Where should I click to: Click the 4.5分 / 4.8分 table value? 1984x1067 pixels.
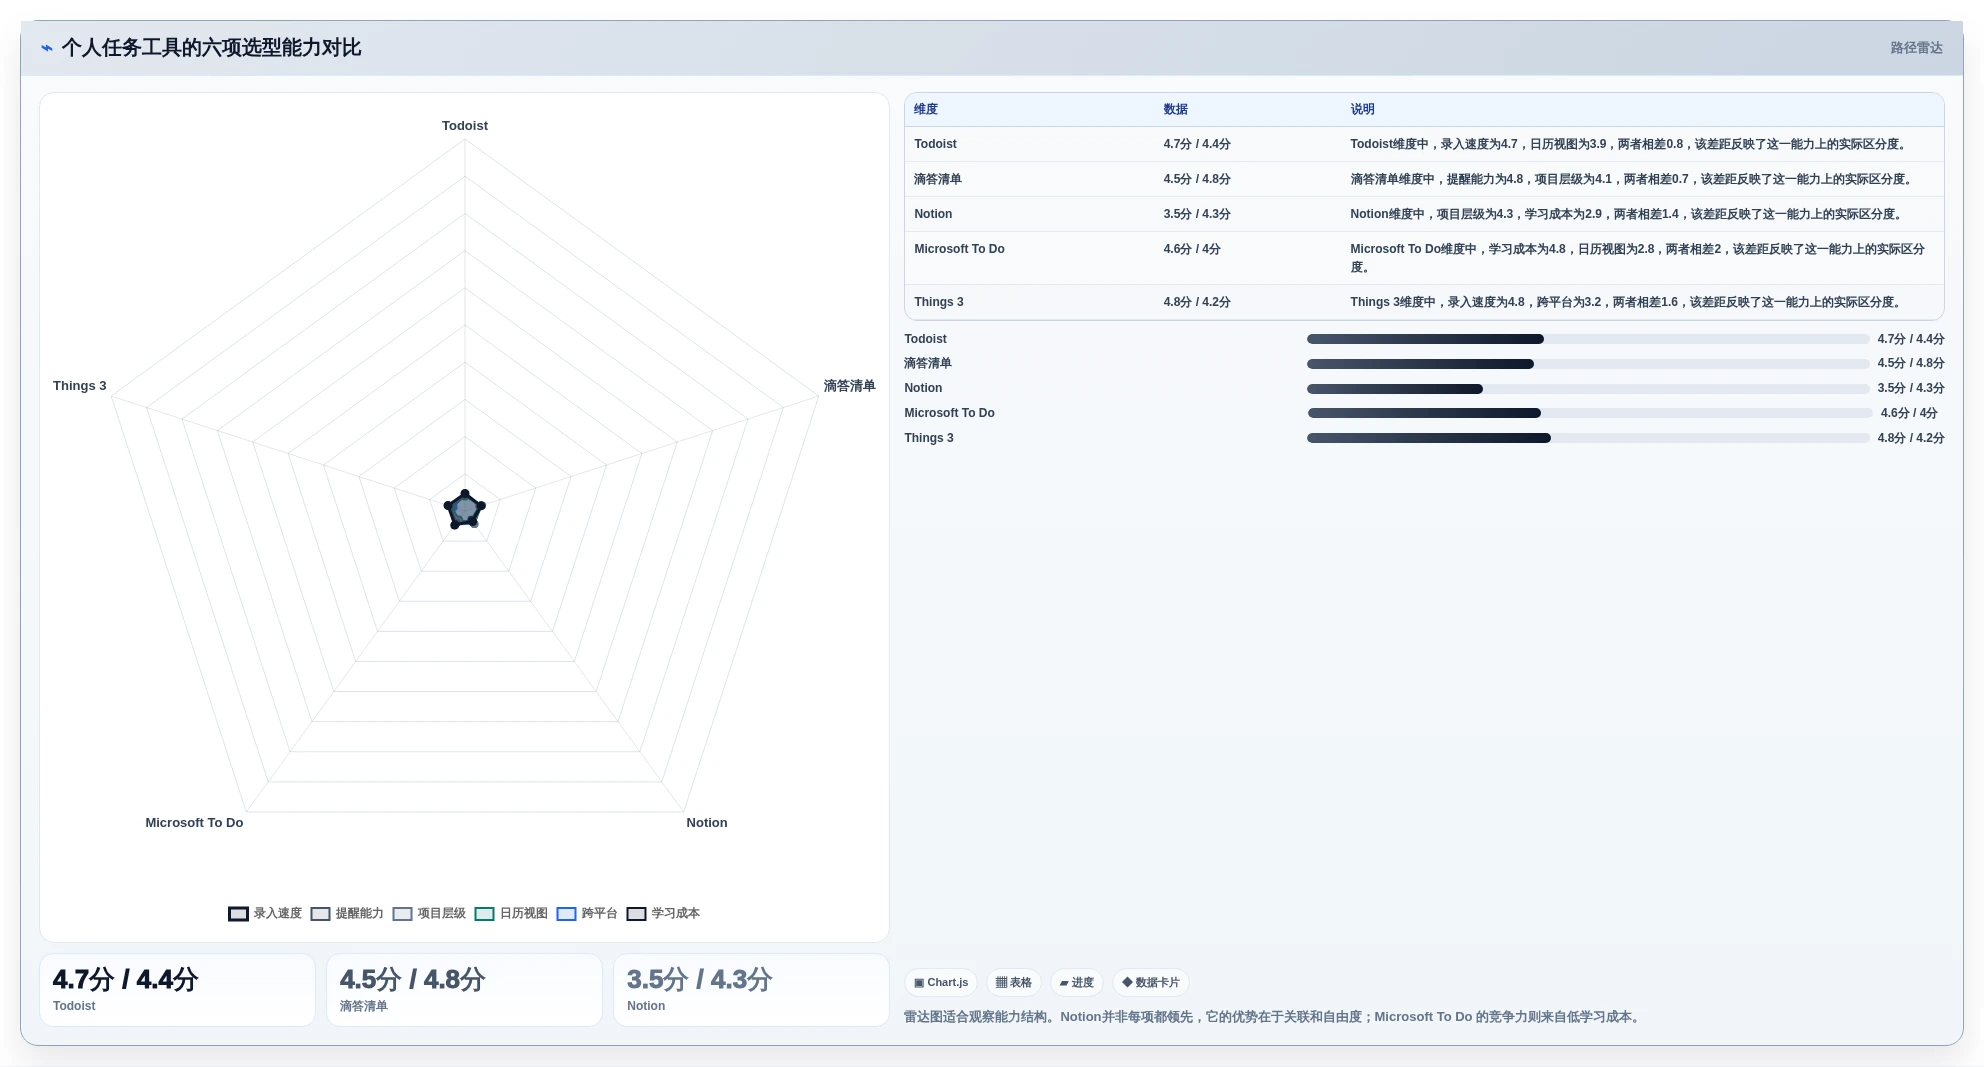(1197, 179)
